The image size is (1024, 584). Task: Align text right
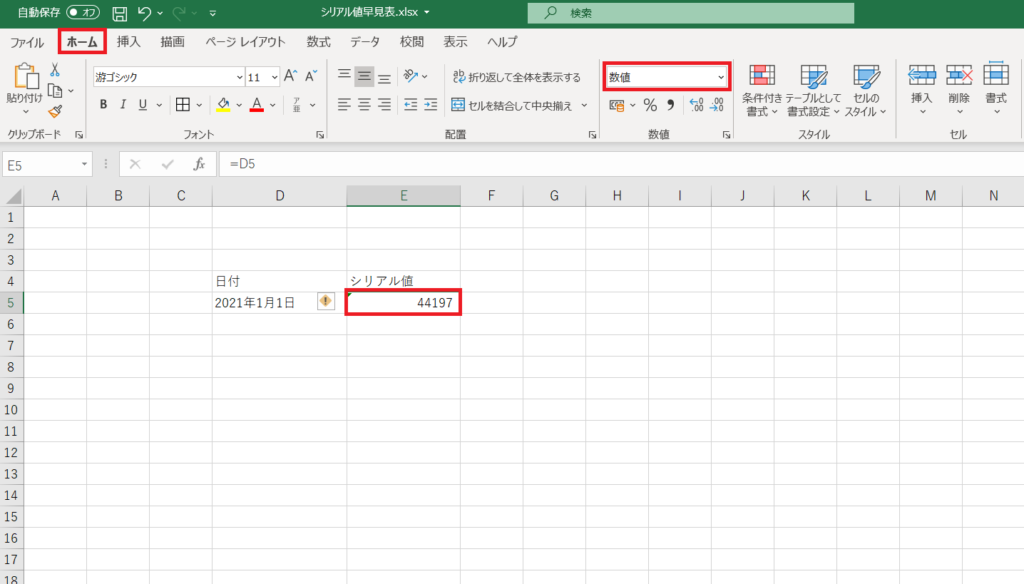click(384, 105)
